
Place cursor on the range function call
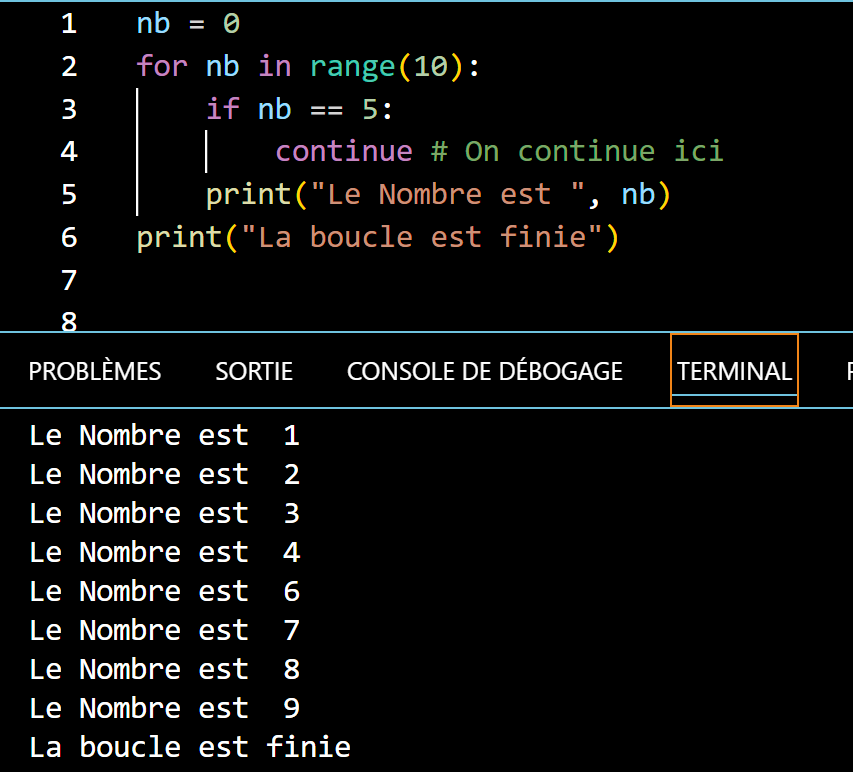pos(352,67)
